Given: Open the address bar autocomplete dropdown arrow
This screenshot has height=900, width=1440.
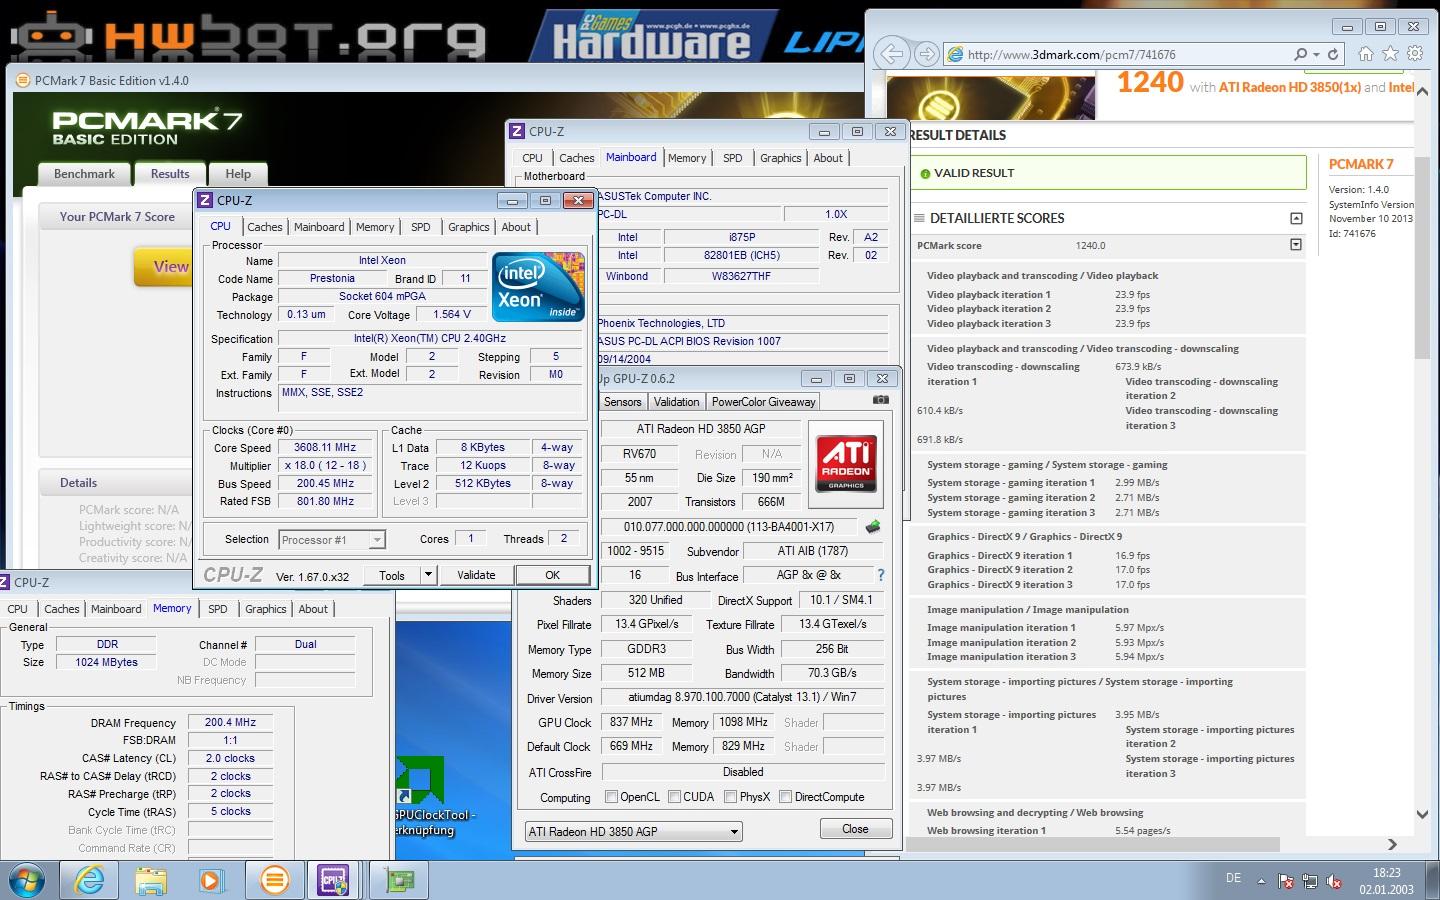Looking at the screenshot, I should tap(1316, 54).
